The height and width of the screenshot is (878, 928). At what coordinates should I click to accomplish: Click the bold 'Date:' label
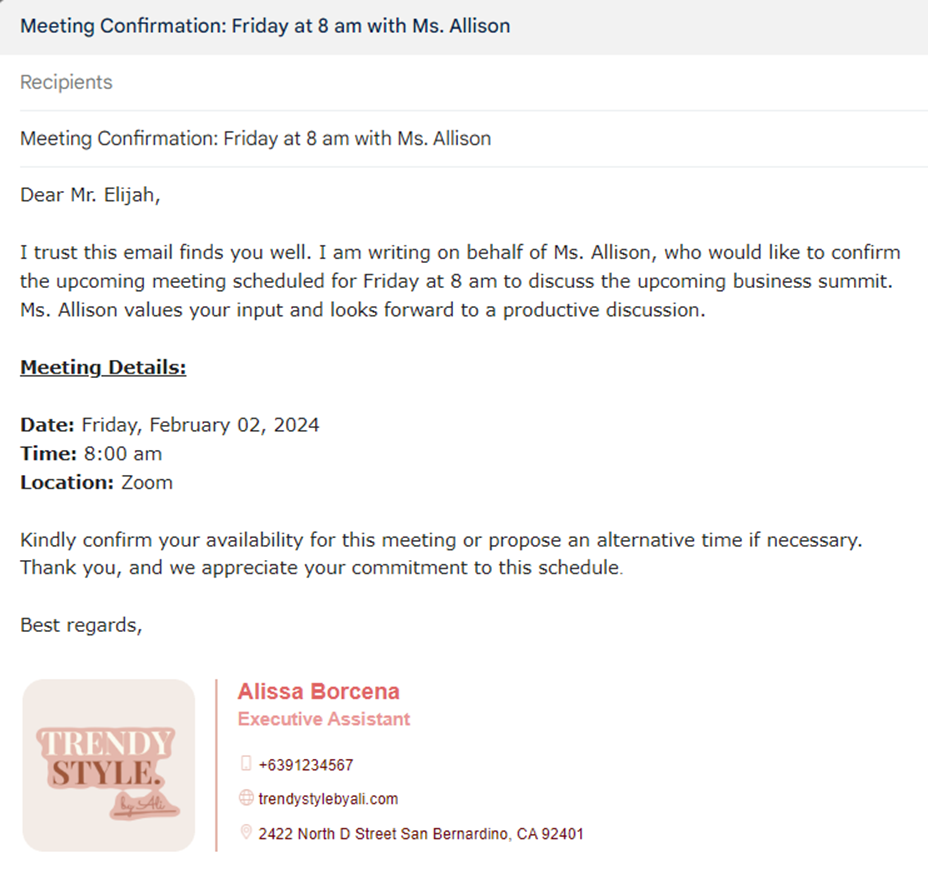(x=47, y=425)
